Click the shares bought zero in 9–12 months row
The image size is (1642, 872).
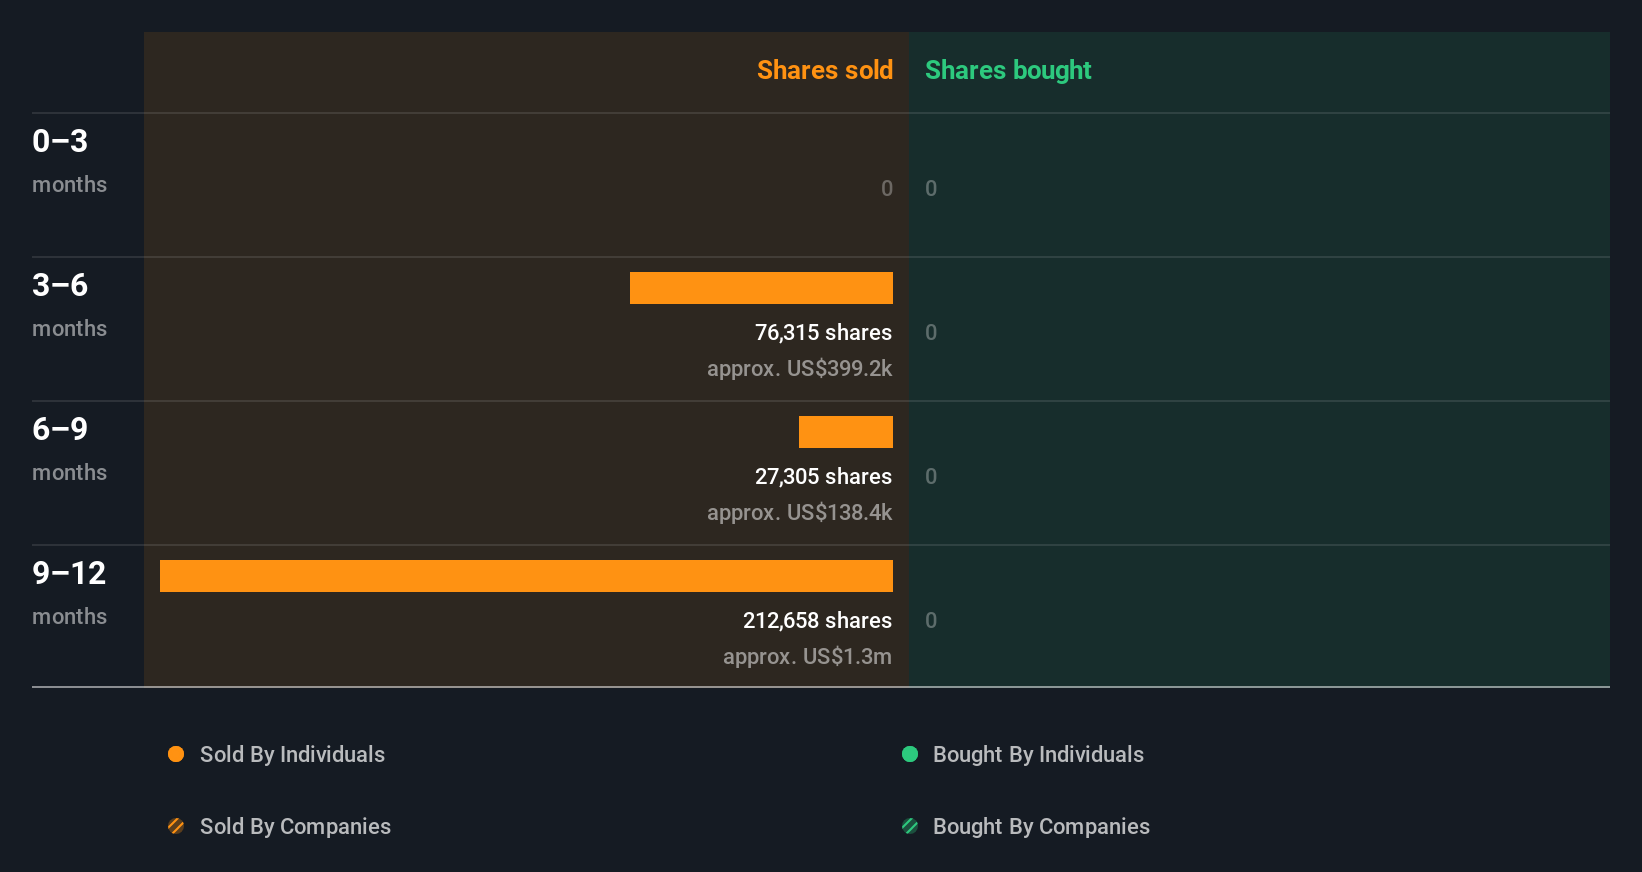(x=931, y=621)
